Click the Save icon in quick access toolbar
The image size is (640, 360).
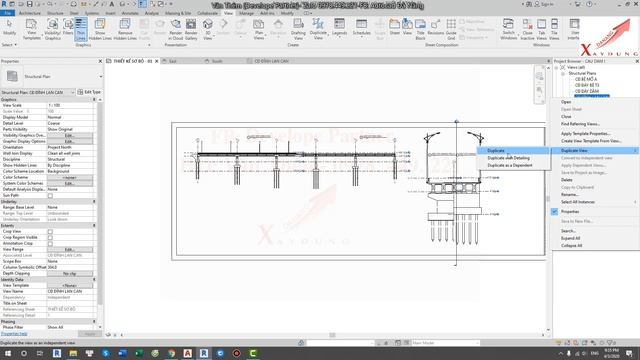(x=29, y=4)
